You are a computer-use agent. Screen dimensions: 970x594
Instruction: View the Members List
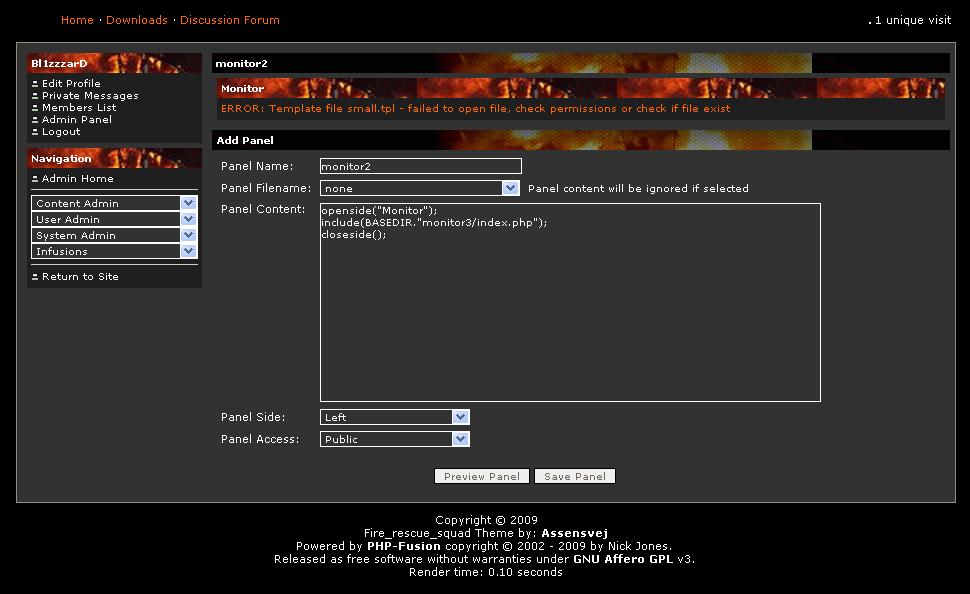[x=79, y=108]
